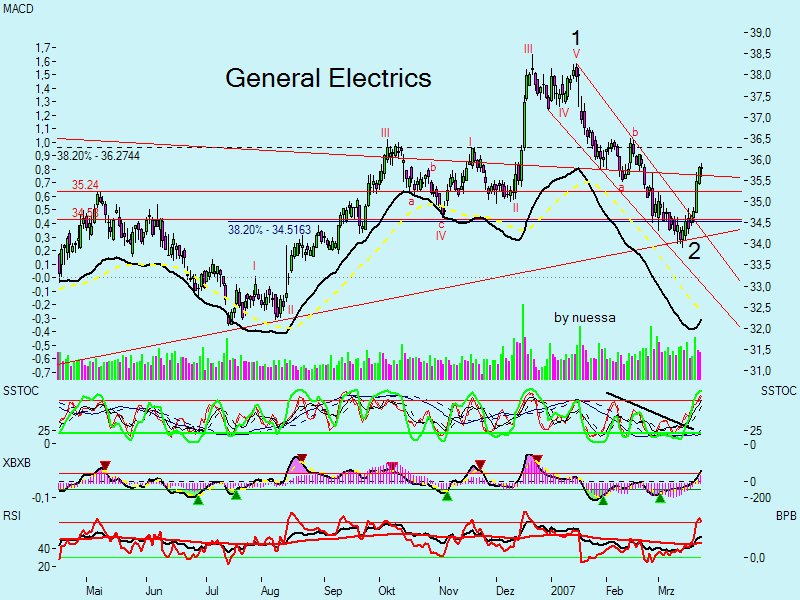The width and height of the screenshot is (800, 600).
Task: Click the 'Jun' month on time axis
Action: pyautogui.click(x=154, y=591)
